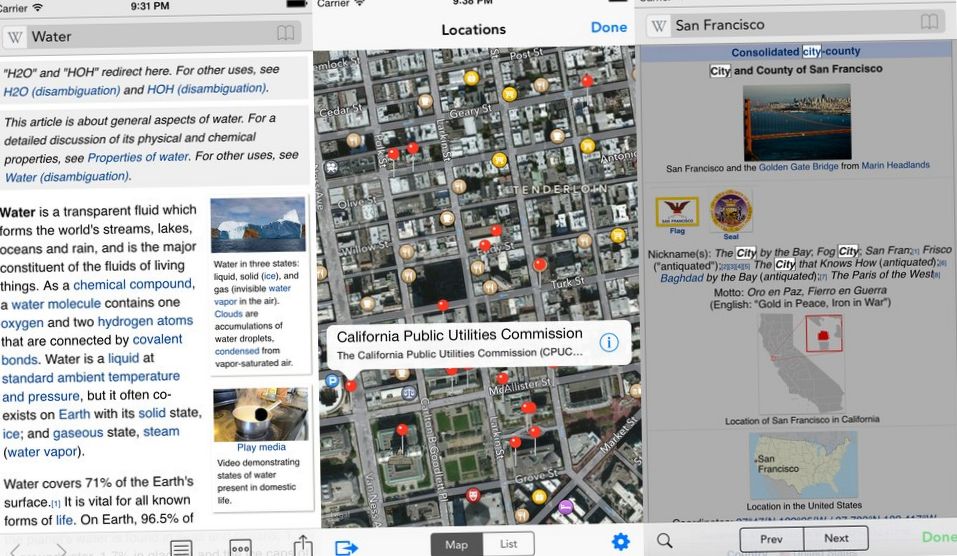Open the boiling pot video thumbnail
Viewport: 957px width, 556px height.
click(261, 415)
